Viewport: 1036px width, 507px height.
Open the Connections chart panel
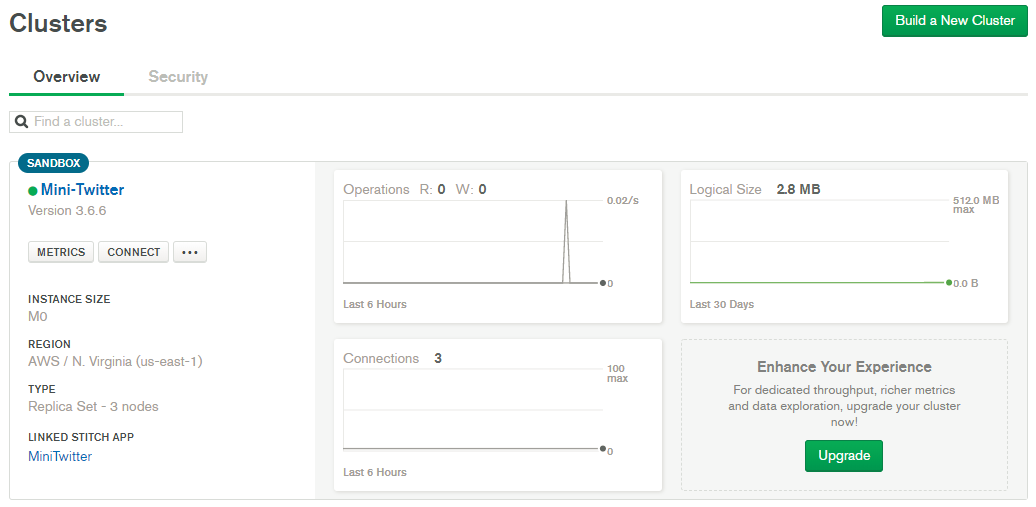pyautogui.click(x=498, y=415)
